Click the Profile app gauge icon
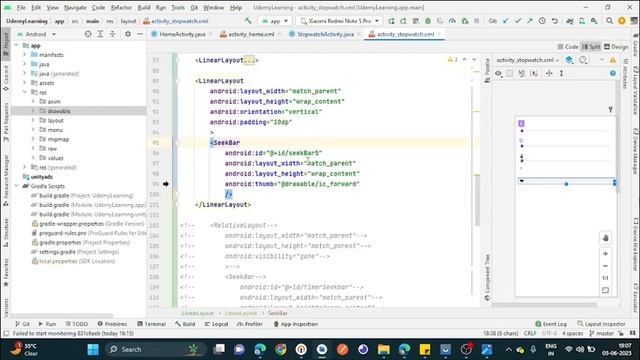The width and height of the screenshot is (640, 360). [452, 21]
